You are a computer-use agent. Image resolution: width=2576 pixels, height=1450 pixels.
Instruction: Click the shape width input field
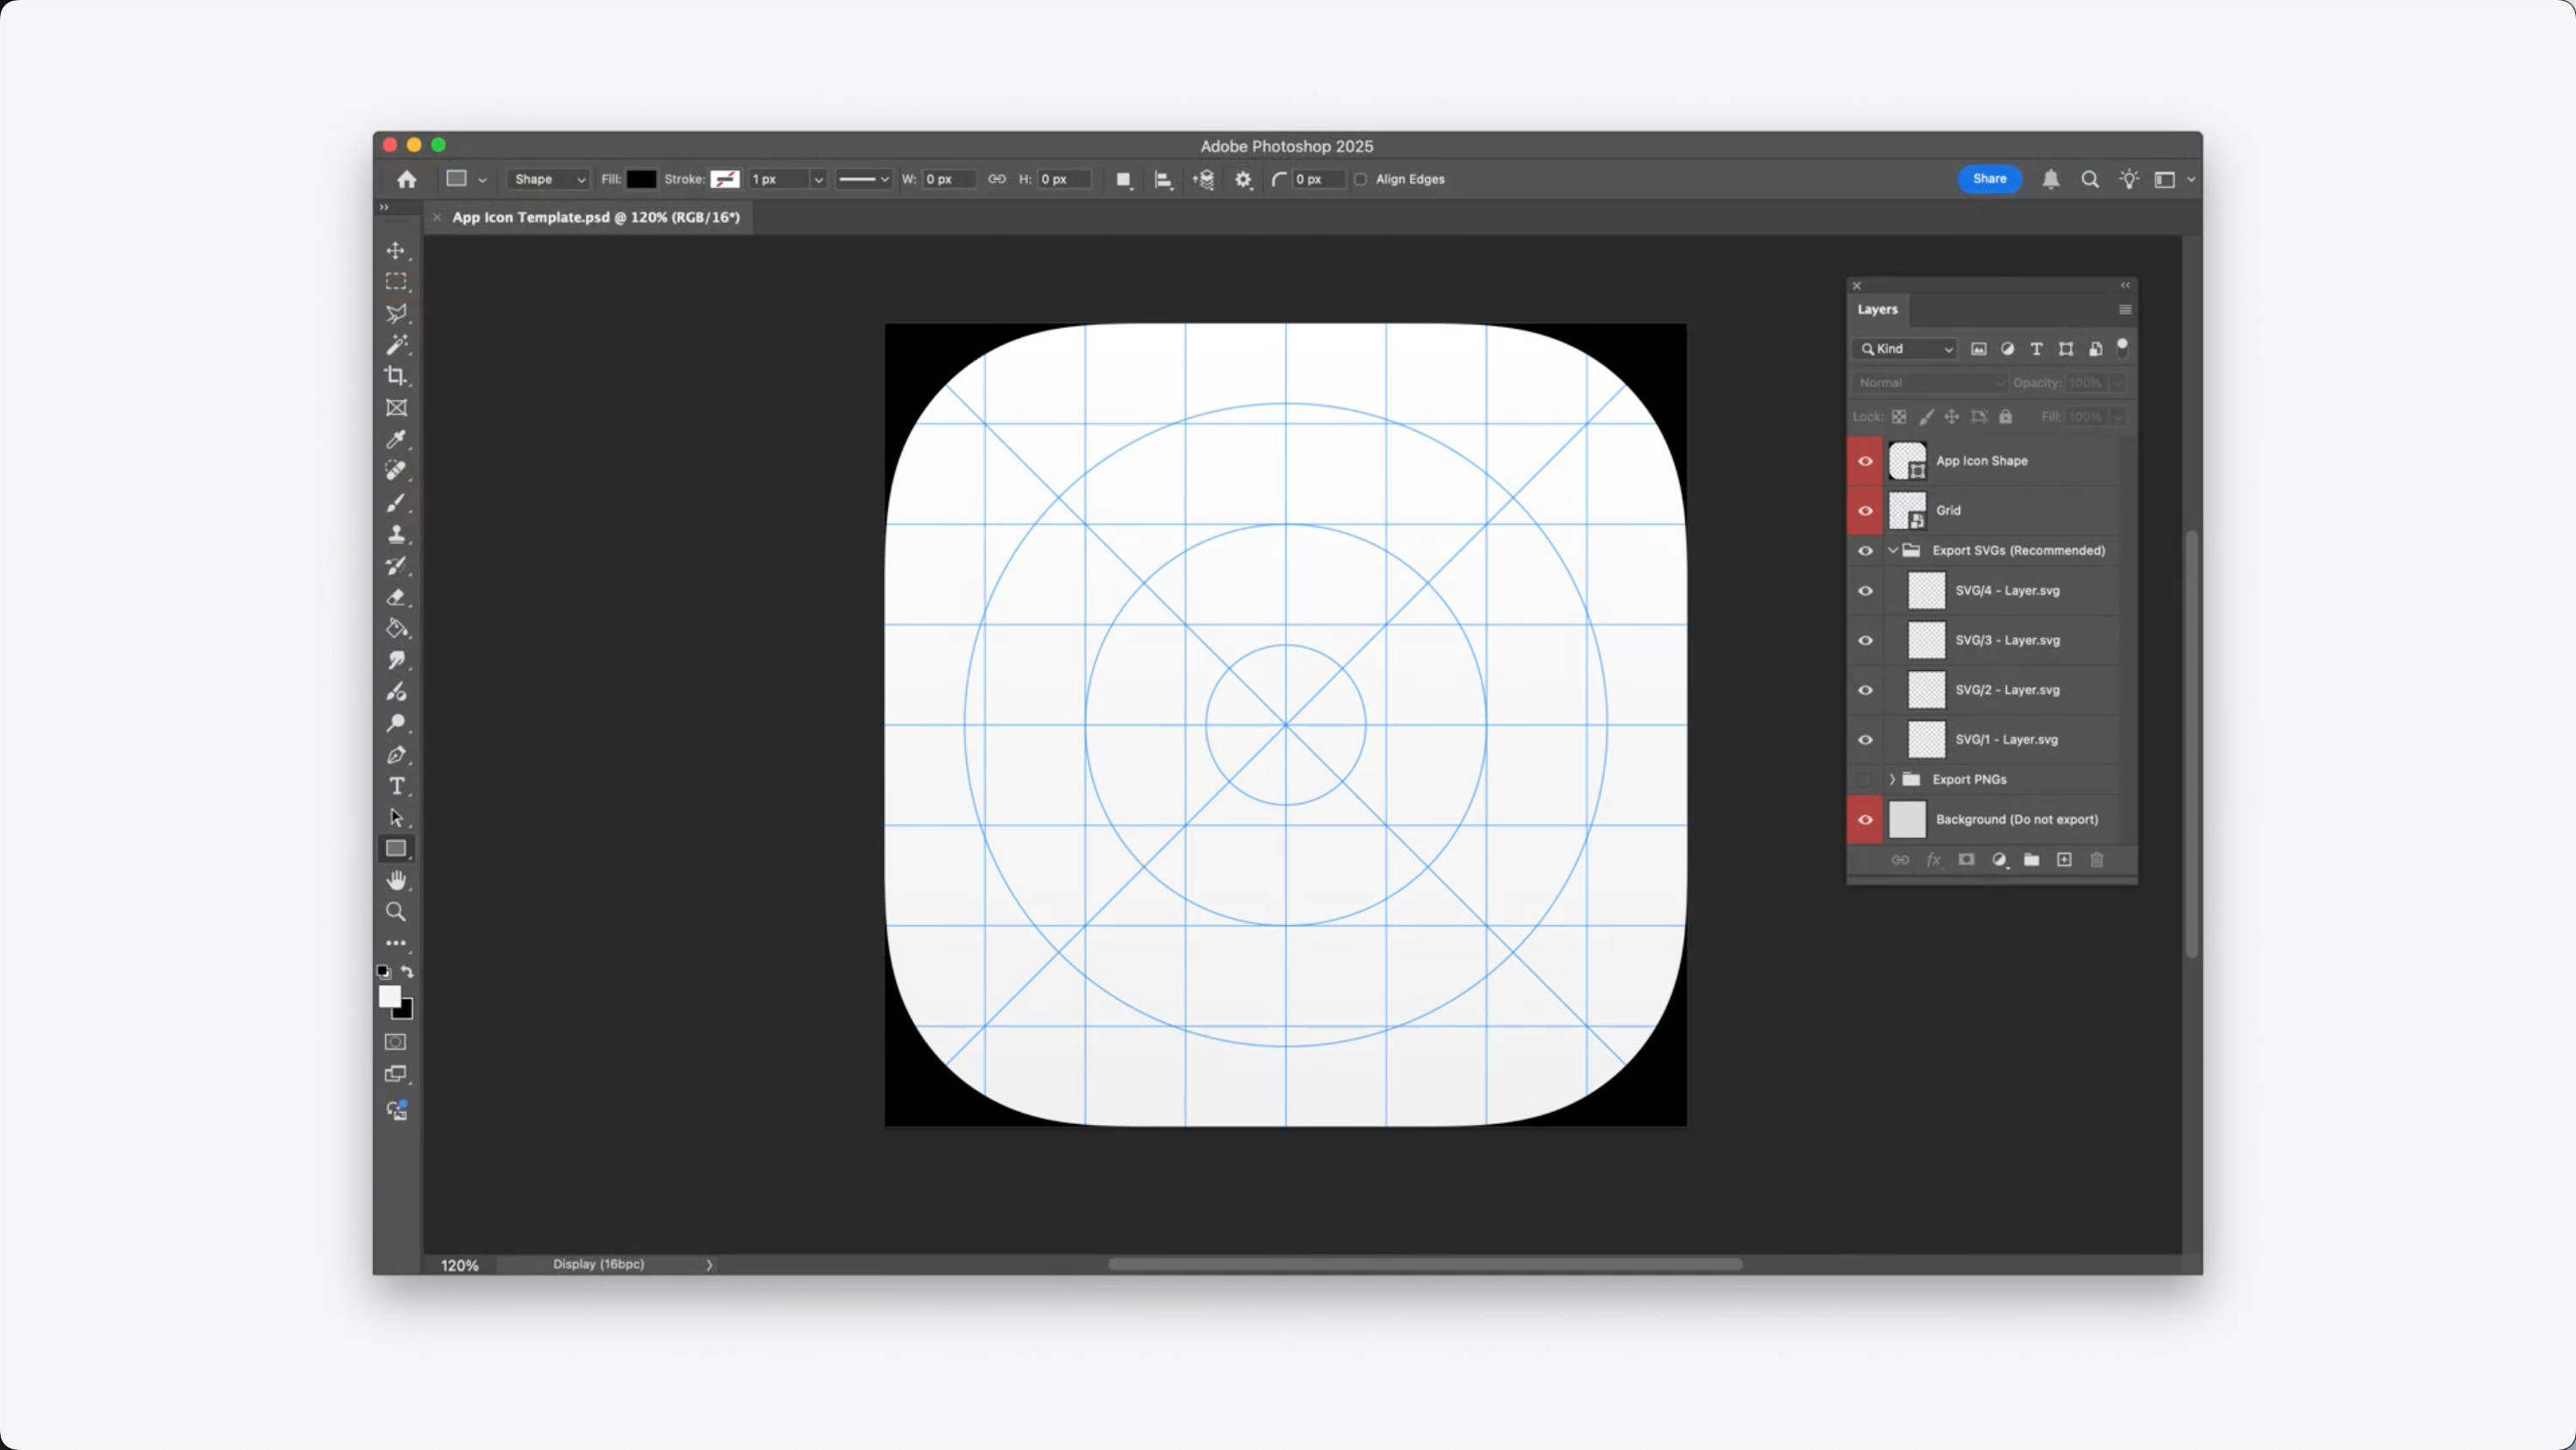coord(948,179)
